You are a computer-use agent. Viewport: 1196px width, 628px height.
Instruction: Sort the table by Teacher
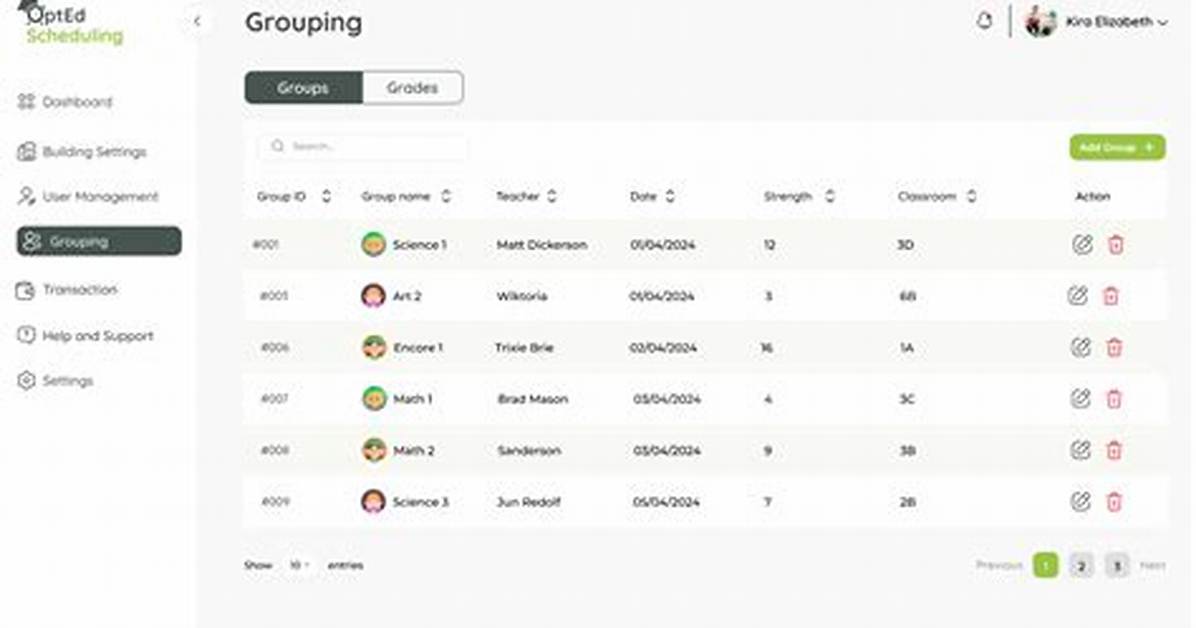551,196
